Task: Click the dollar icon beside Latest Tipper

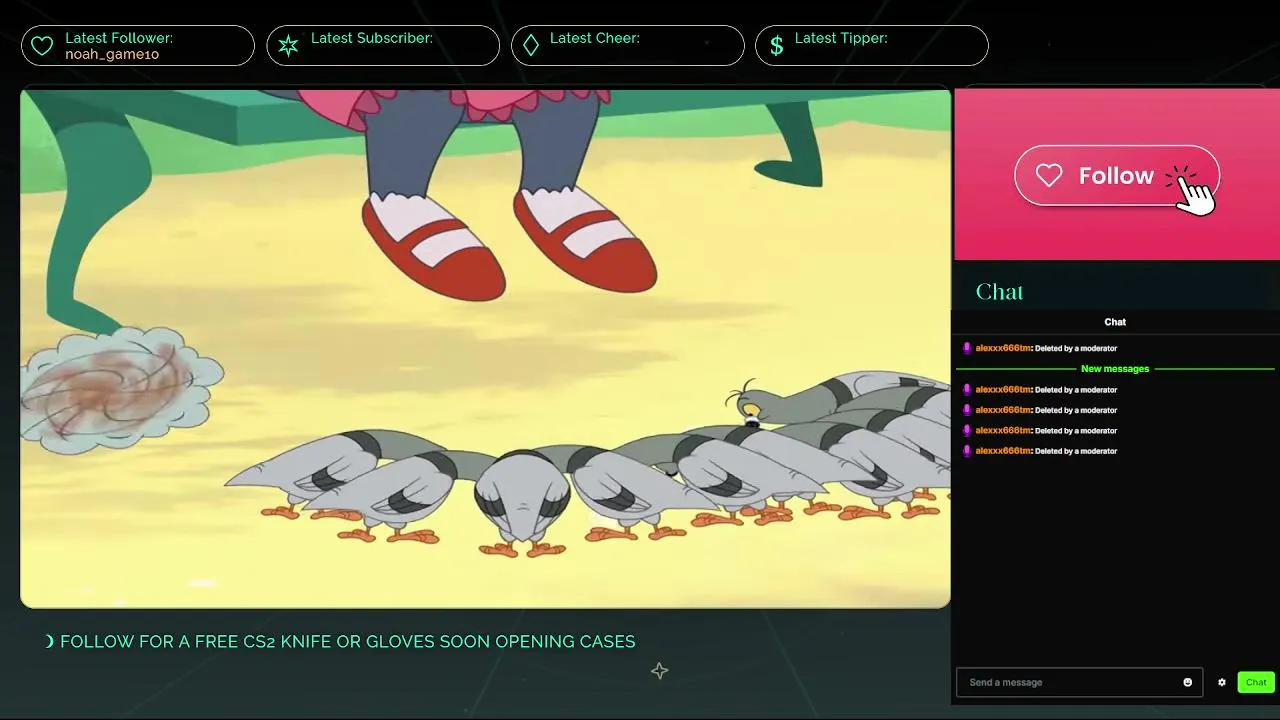Action: tap(776, 46)
